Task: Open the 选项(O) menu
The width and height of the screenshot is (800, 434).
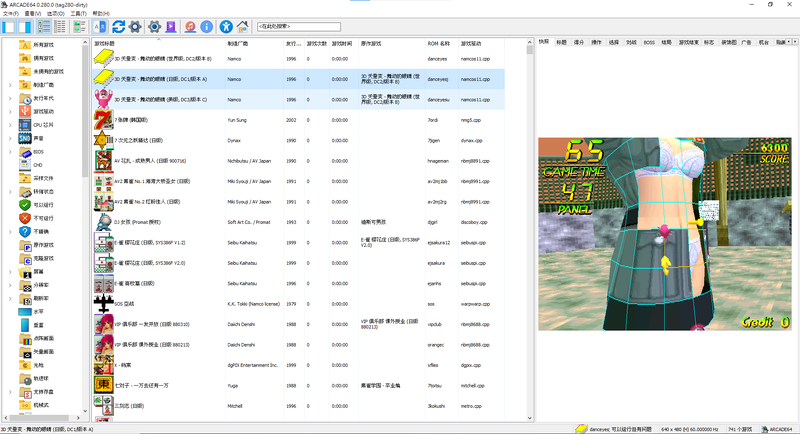Action: [x=55, y=13]
